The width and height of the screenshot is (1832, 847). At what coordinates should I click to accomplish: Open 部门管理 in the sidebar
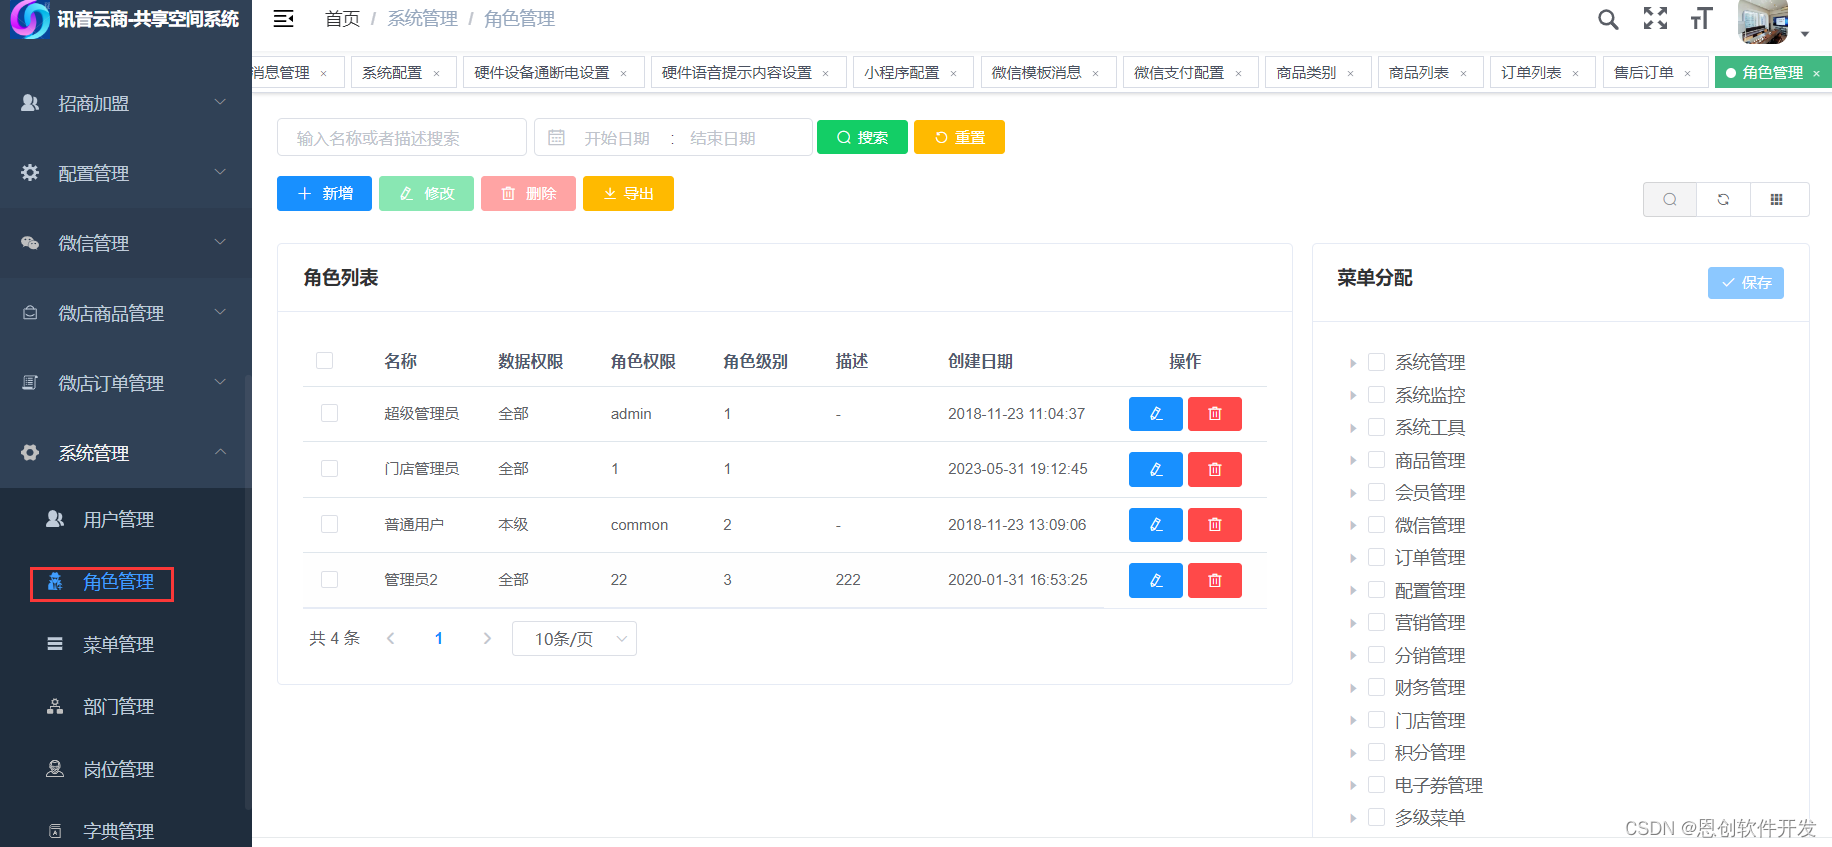[x=126, y=706]
